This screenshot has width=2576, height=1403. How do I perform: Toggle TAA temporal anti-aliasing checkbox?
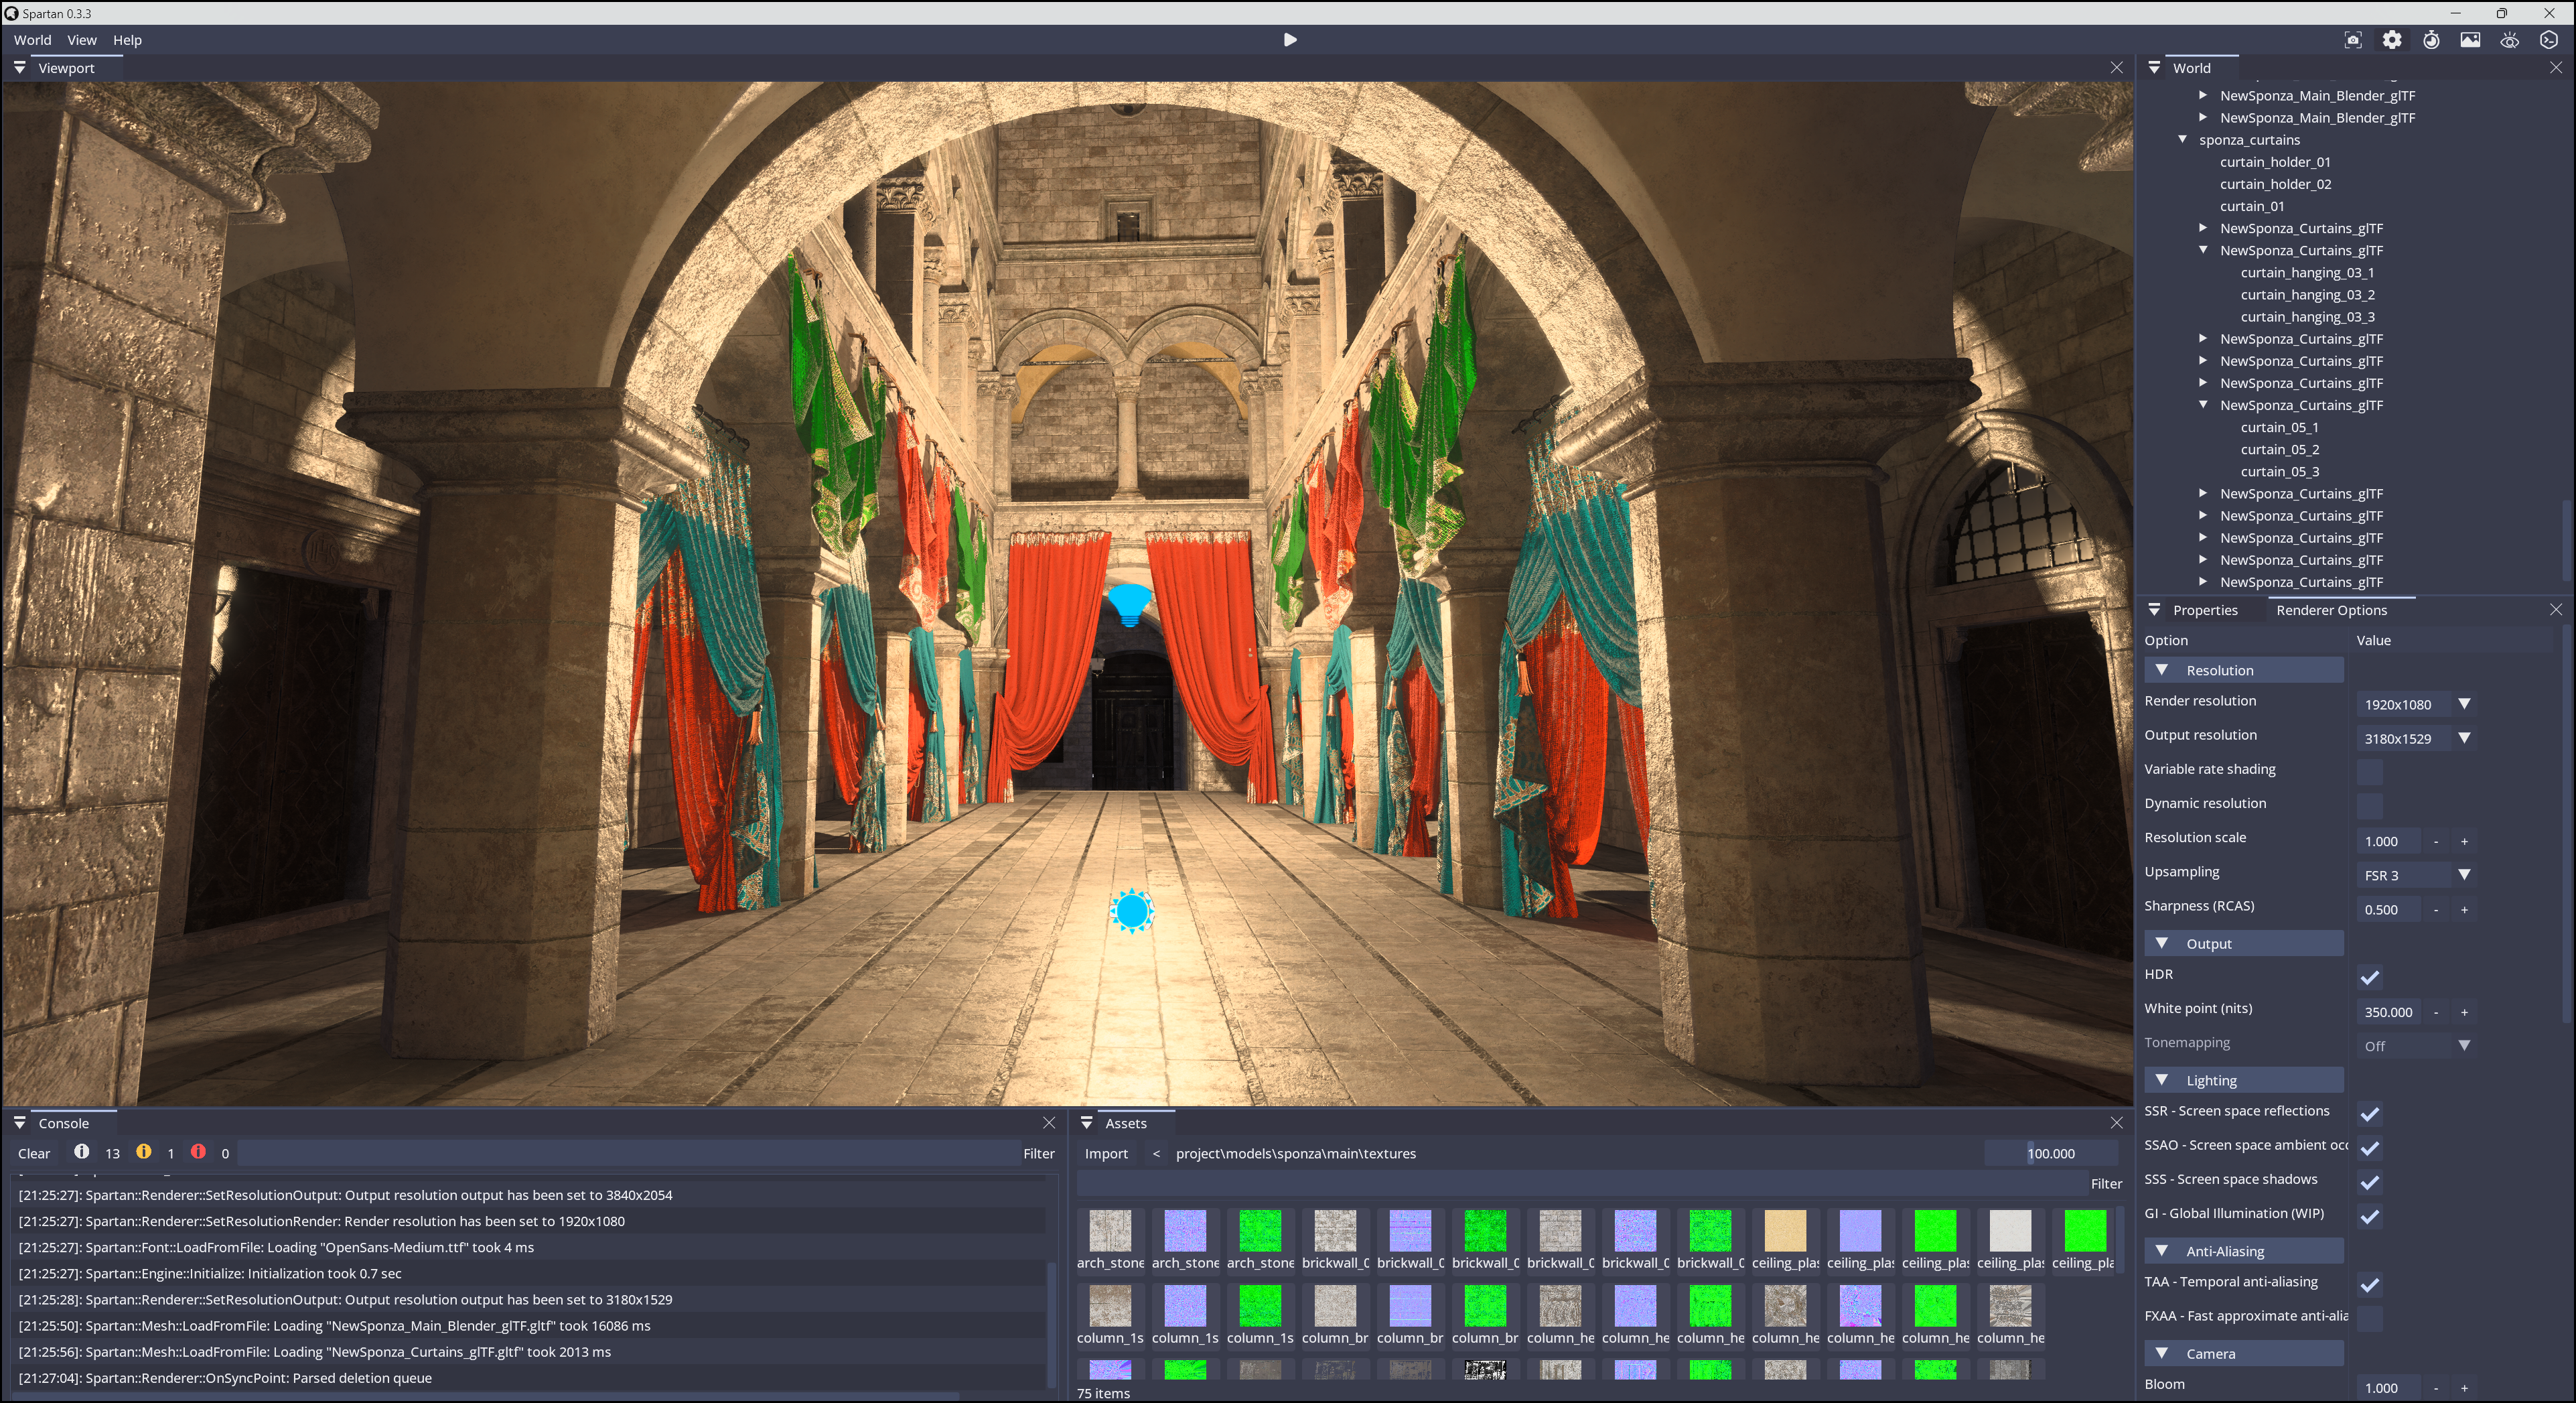pos(2369,1285)
